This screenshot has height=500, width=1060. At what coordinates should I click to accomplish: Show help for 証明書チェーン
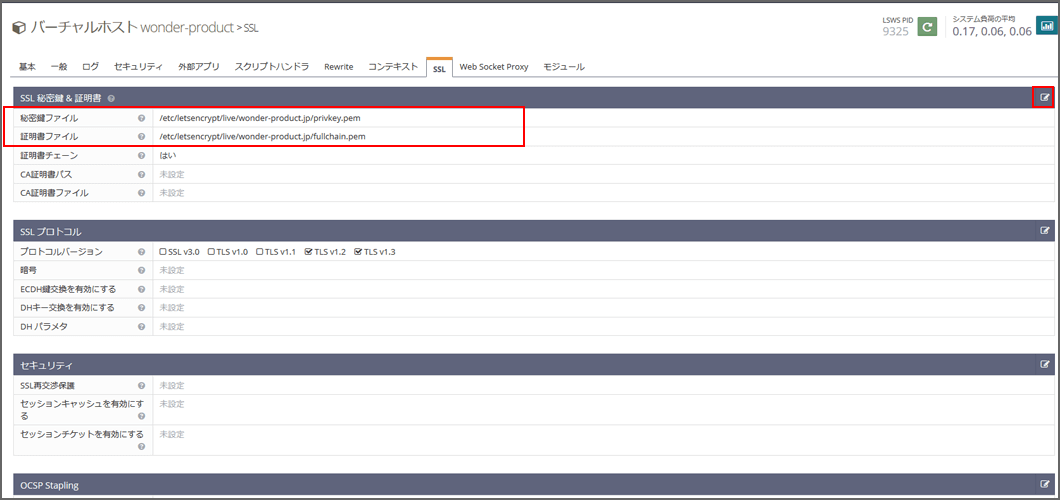(142, 156)
